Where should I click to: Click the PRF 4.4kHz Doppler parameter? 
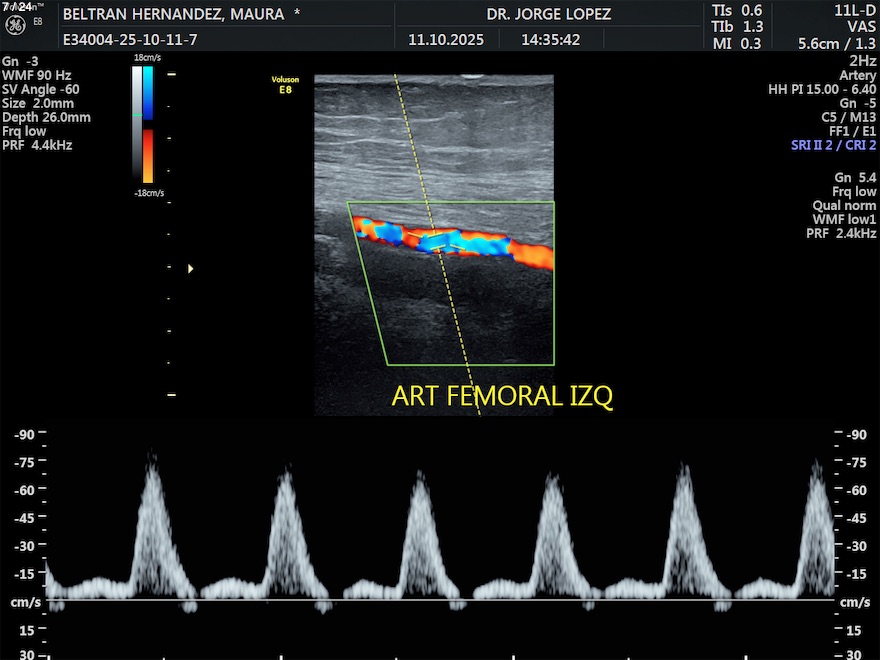coord(37,145)
